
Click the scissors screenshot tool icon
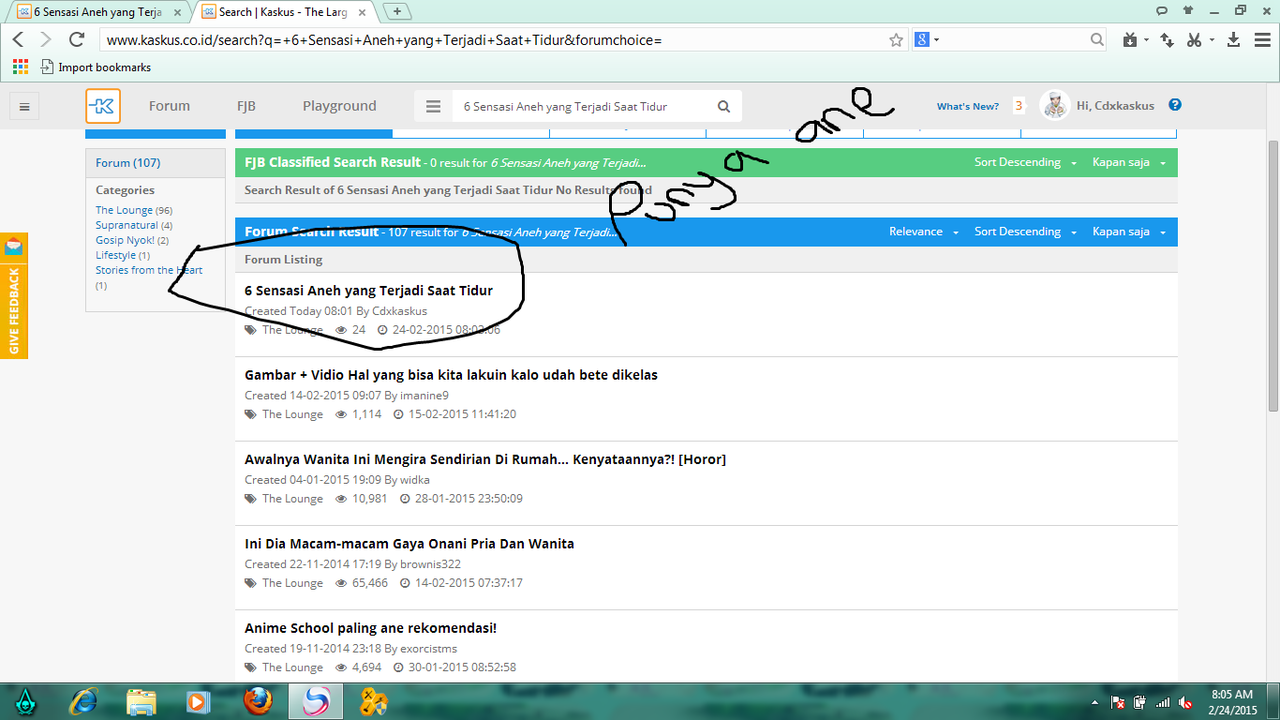click(1194, 40)
